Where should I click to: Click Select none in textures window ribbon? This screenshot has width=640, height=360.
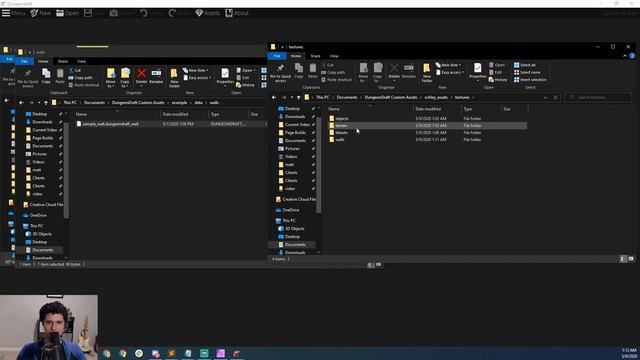pyautogui.click(x=527, y=72)
